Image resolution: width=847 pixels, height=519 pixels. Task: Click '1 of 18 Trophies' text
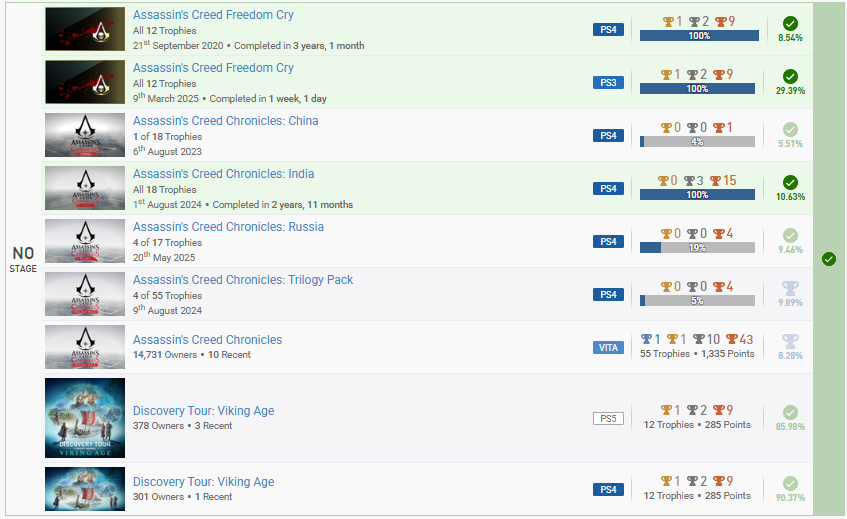point(167,137)
